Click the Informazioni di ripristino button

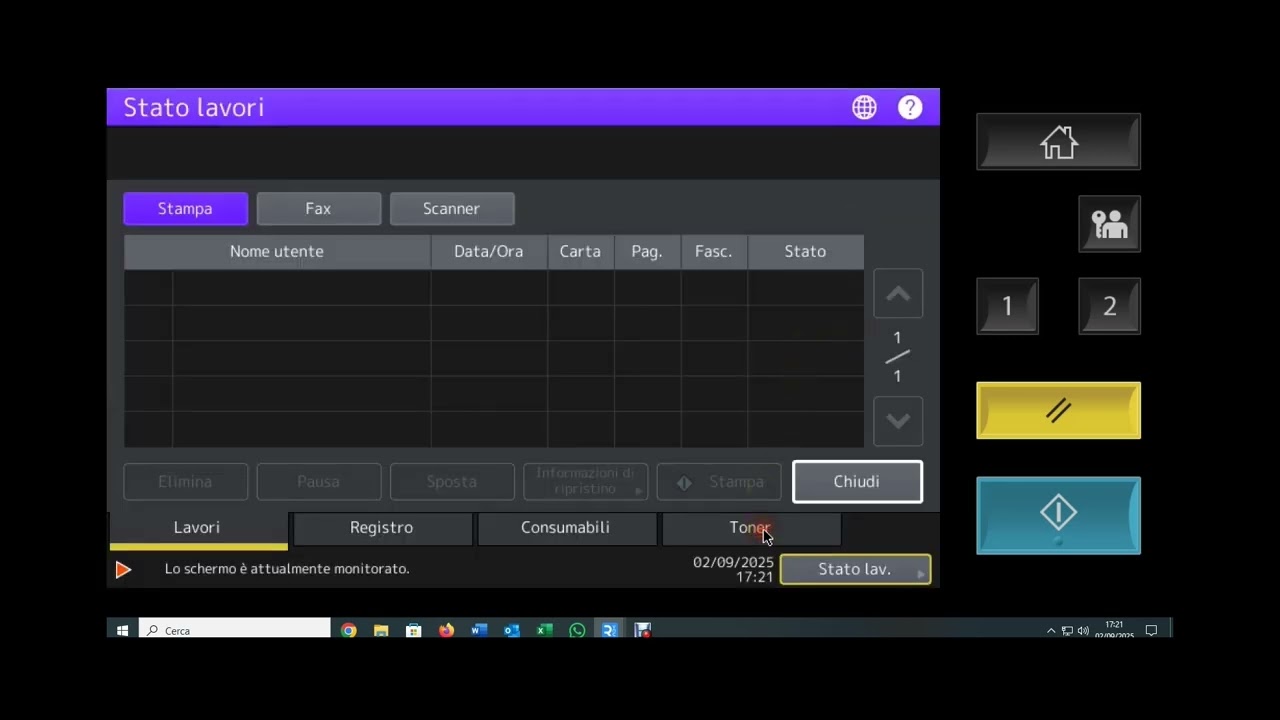585,482
